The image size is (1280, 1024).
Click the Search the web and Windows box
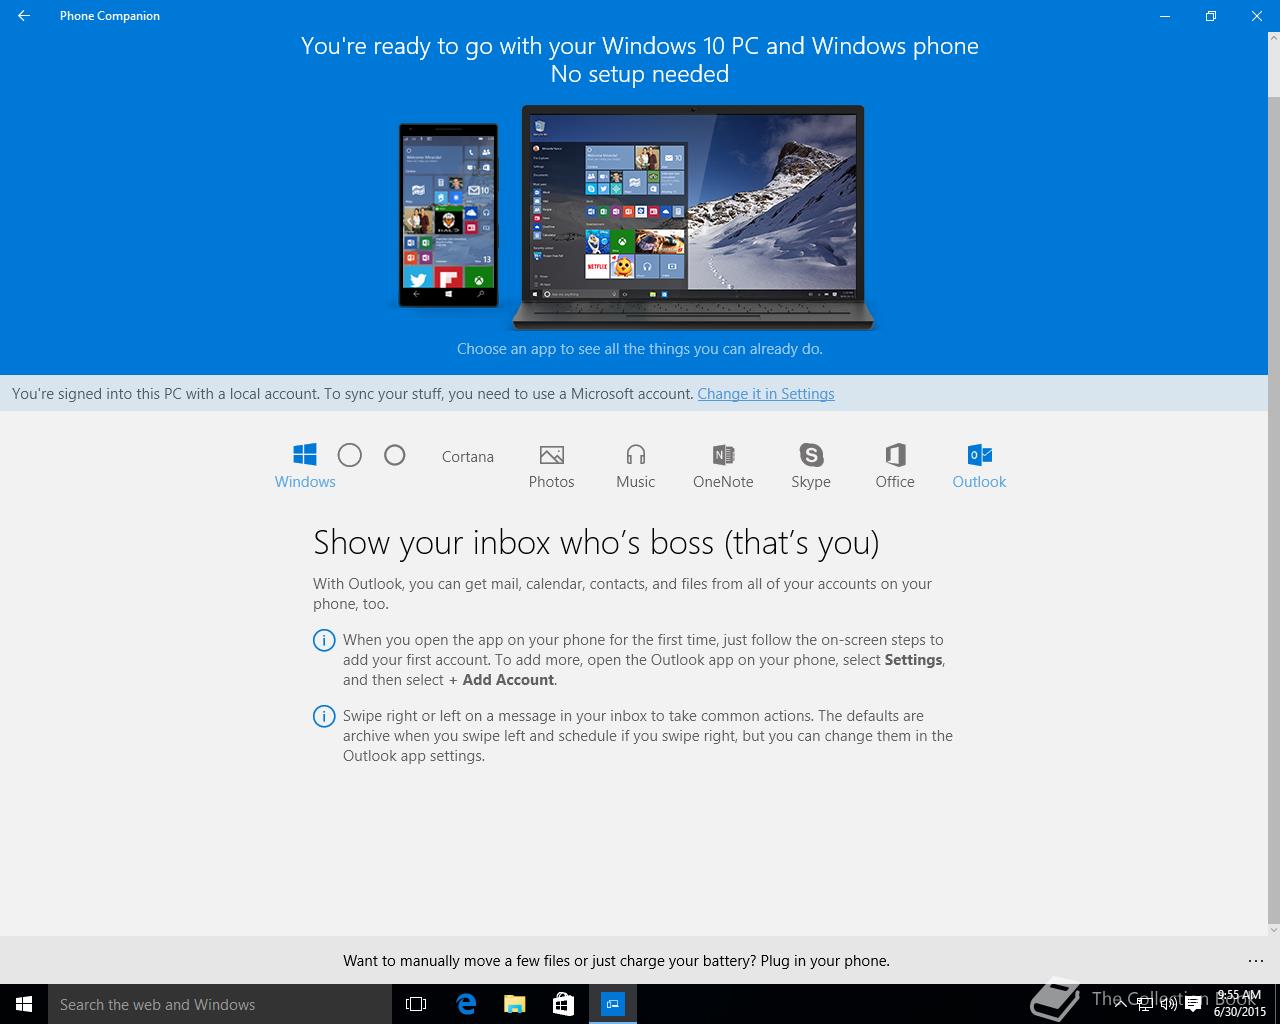click(220, 1004)
